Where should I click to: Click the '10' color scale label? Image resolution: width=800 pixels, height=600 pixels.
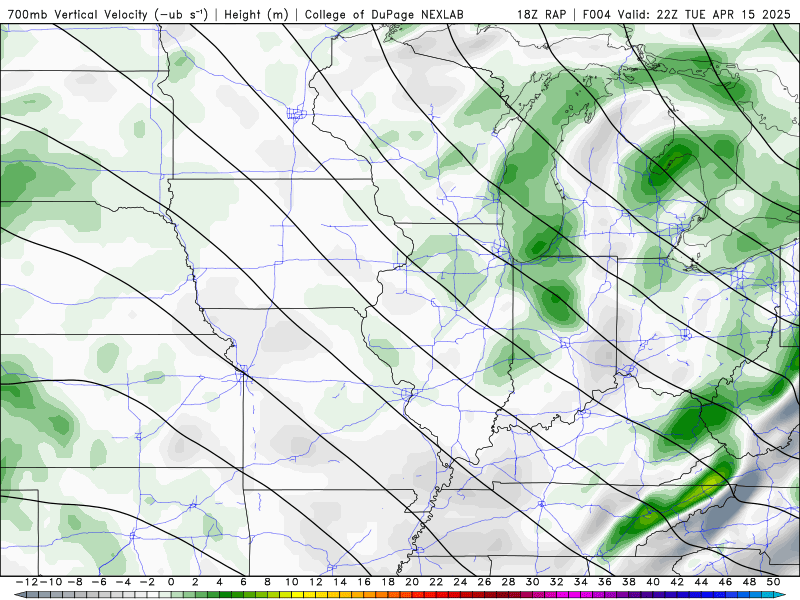click(x=291, y=582)
